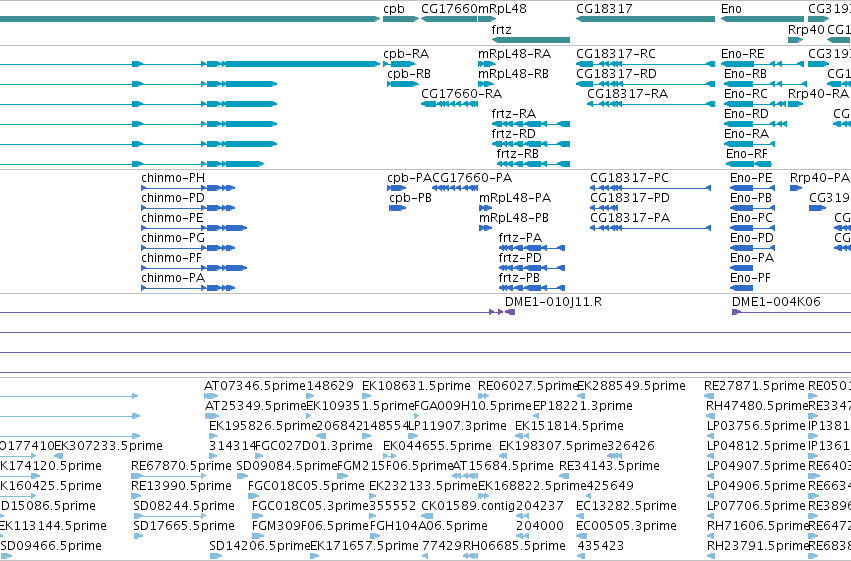
Task: Open the Eno-RE transcript
Action: click(x=762, y=64)
